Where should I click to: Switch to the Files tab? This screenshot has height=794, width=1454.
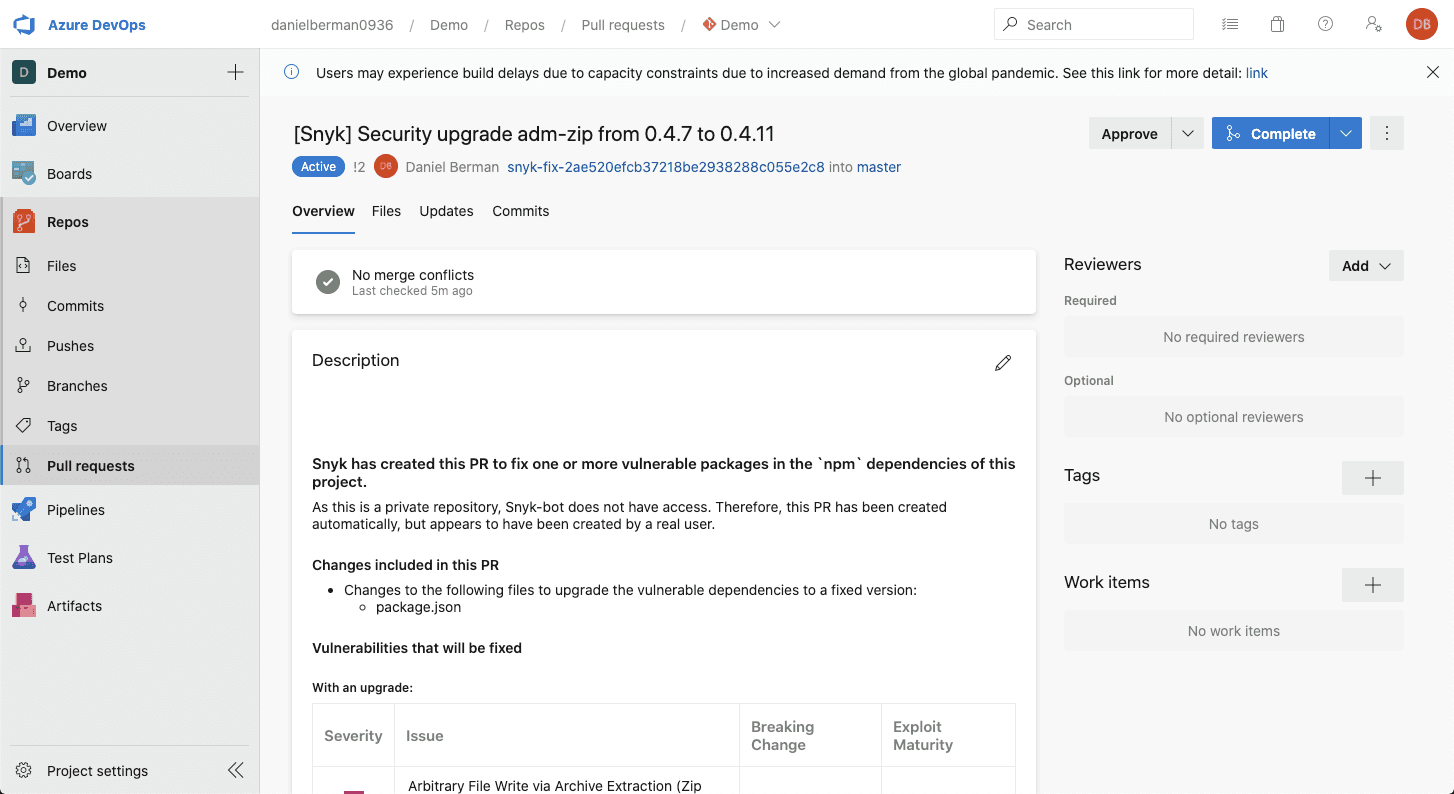click(x=386, y=211)
